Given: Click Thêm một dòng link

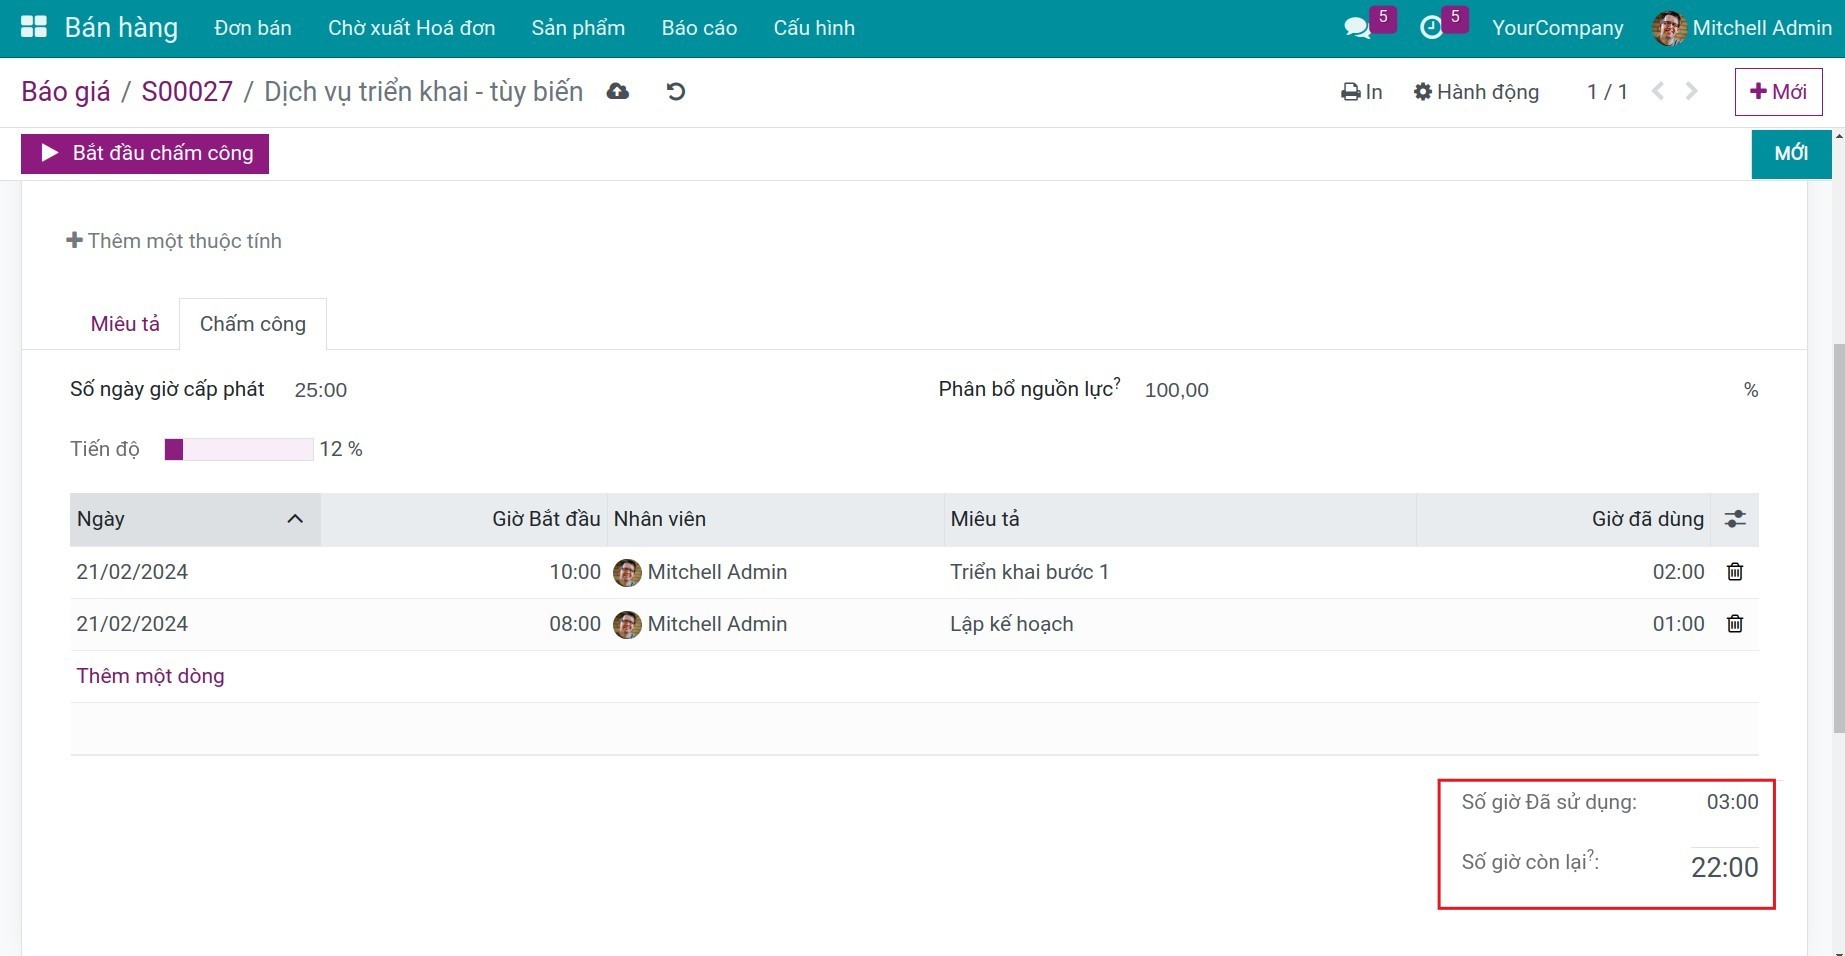Looking at the screenshot, I should point(150,676).
